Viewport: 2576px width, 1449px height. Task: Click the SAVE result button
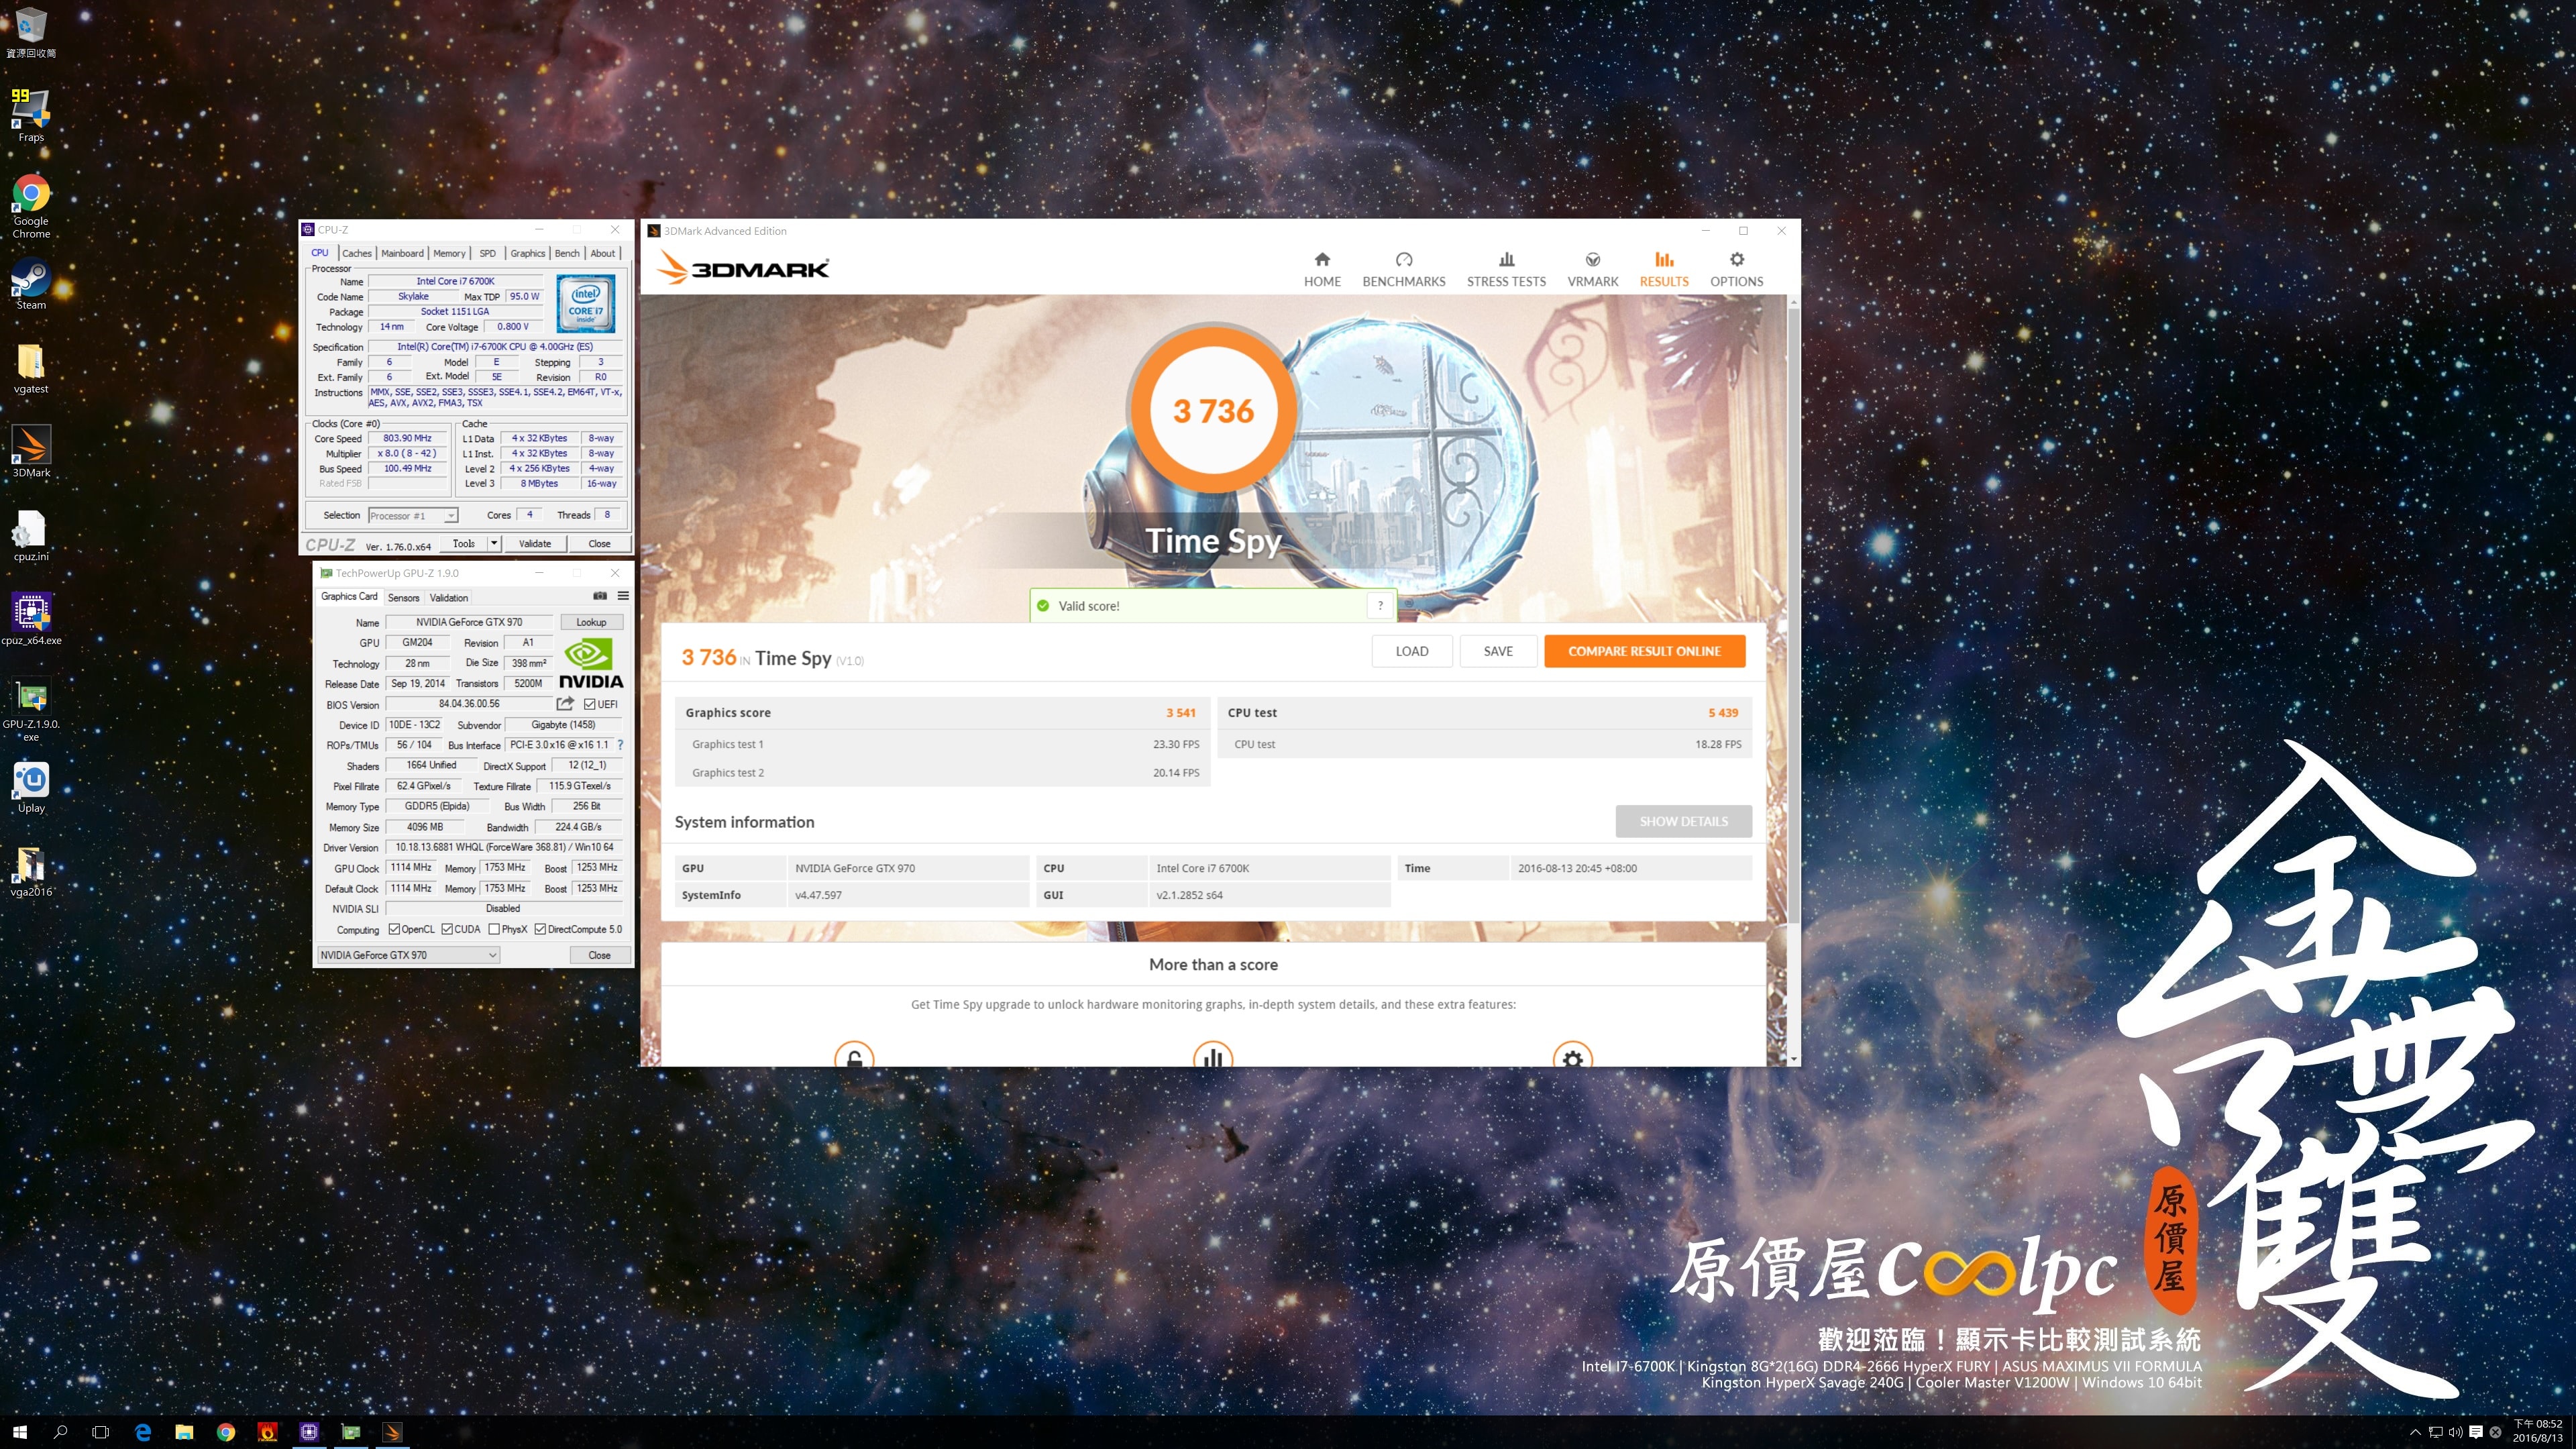(1498, 651)
